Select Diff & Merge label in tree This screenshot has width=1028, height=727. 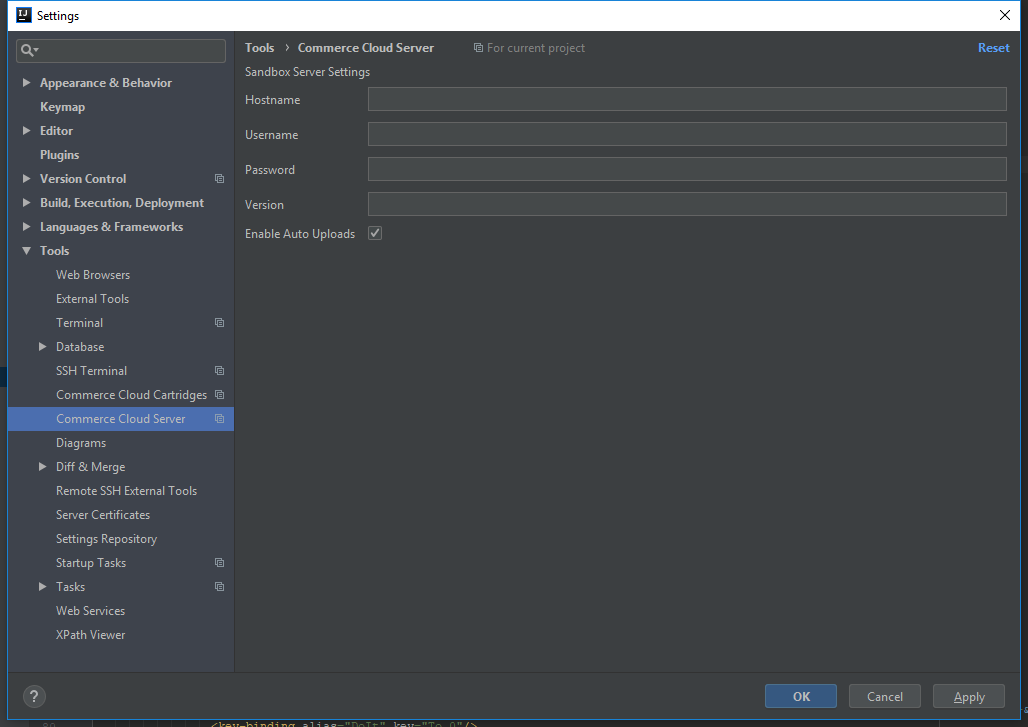click(90, 467)
